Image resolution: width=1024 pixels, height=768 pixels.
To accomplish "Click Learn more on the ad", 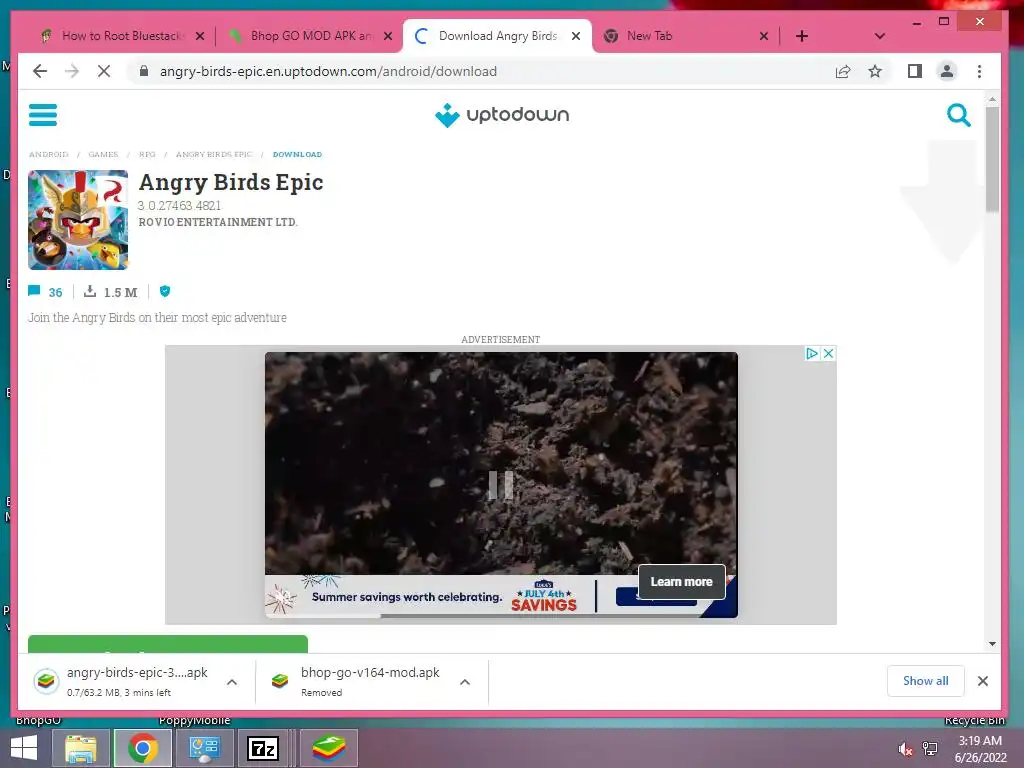I will pos(681,582).
